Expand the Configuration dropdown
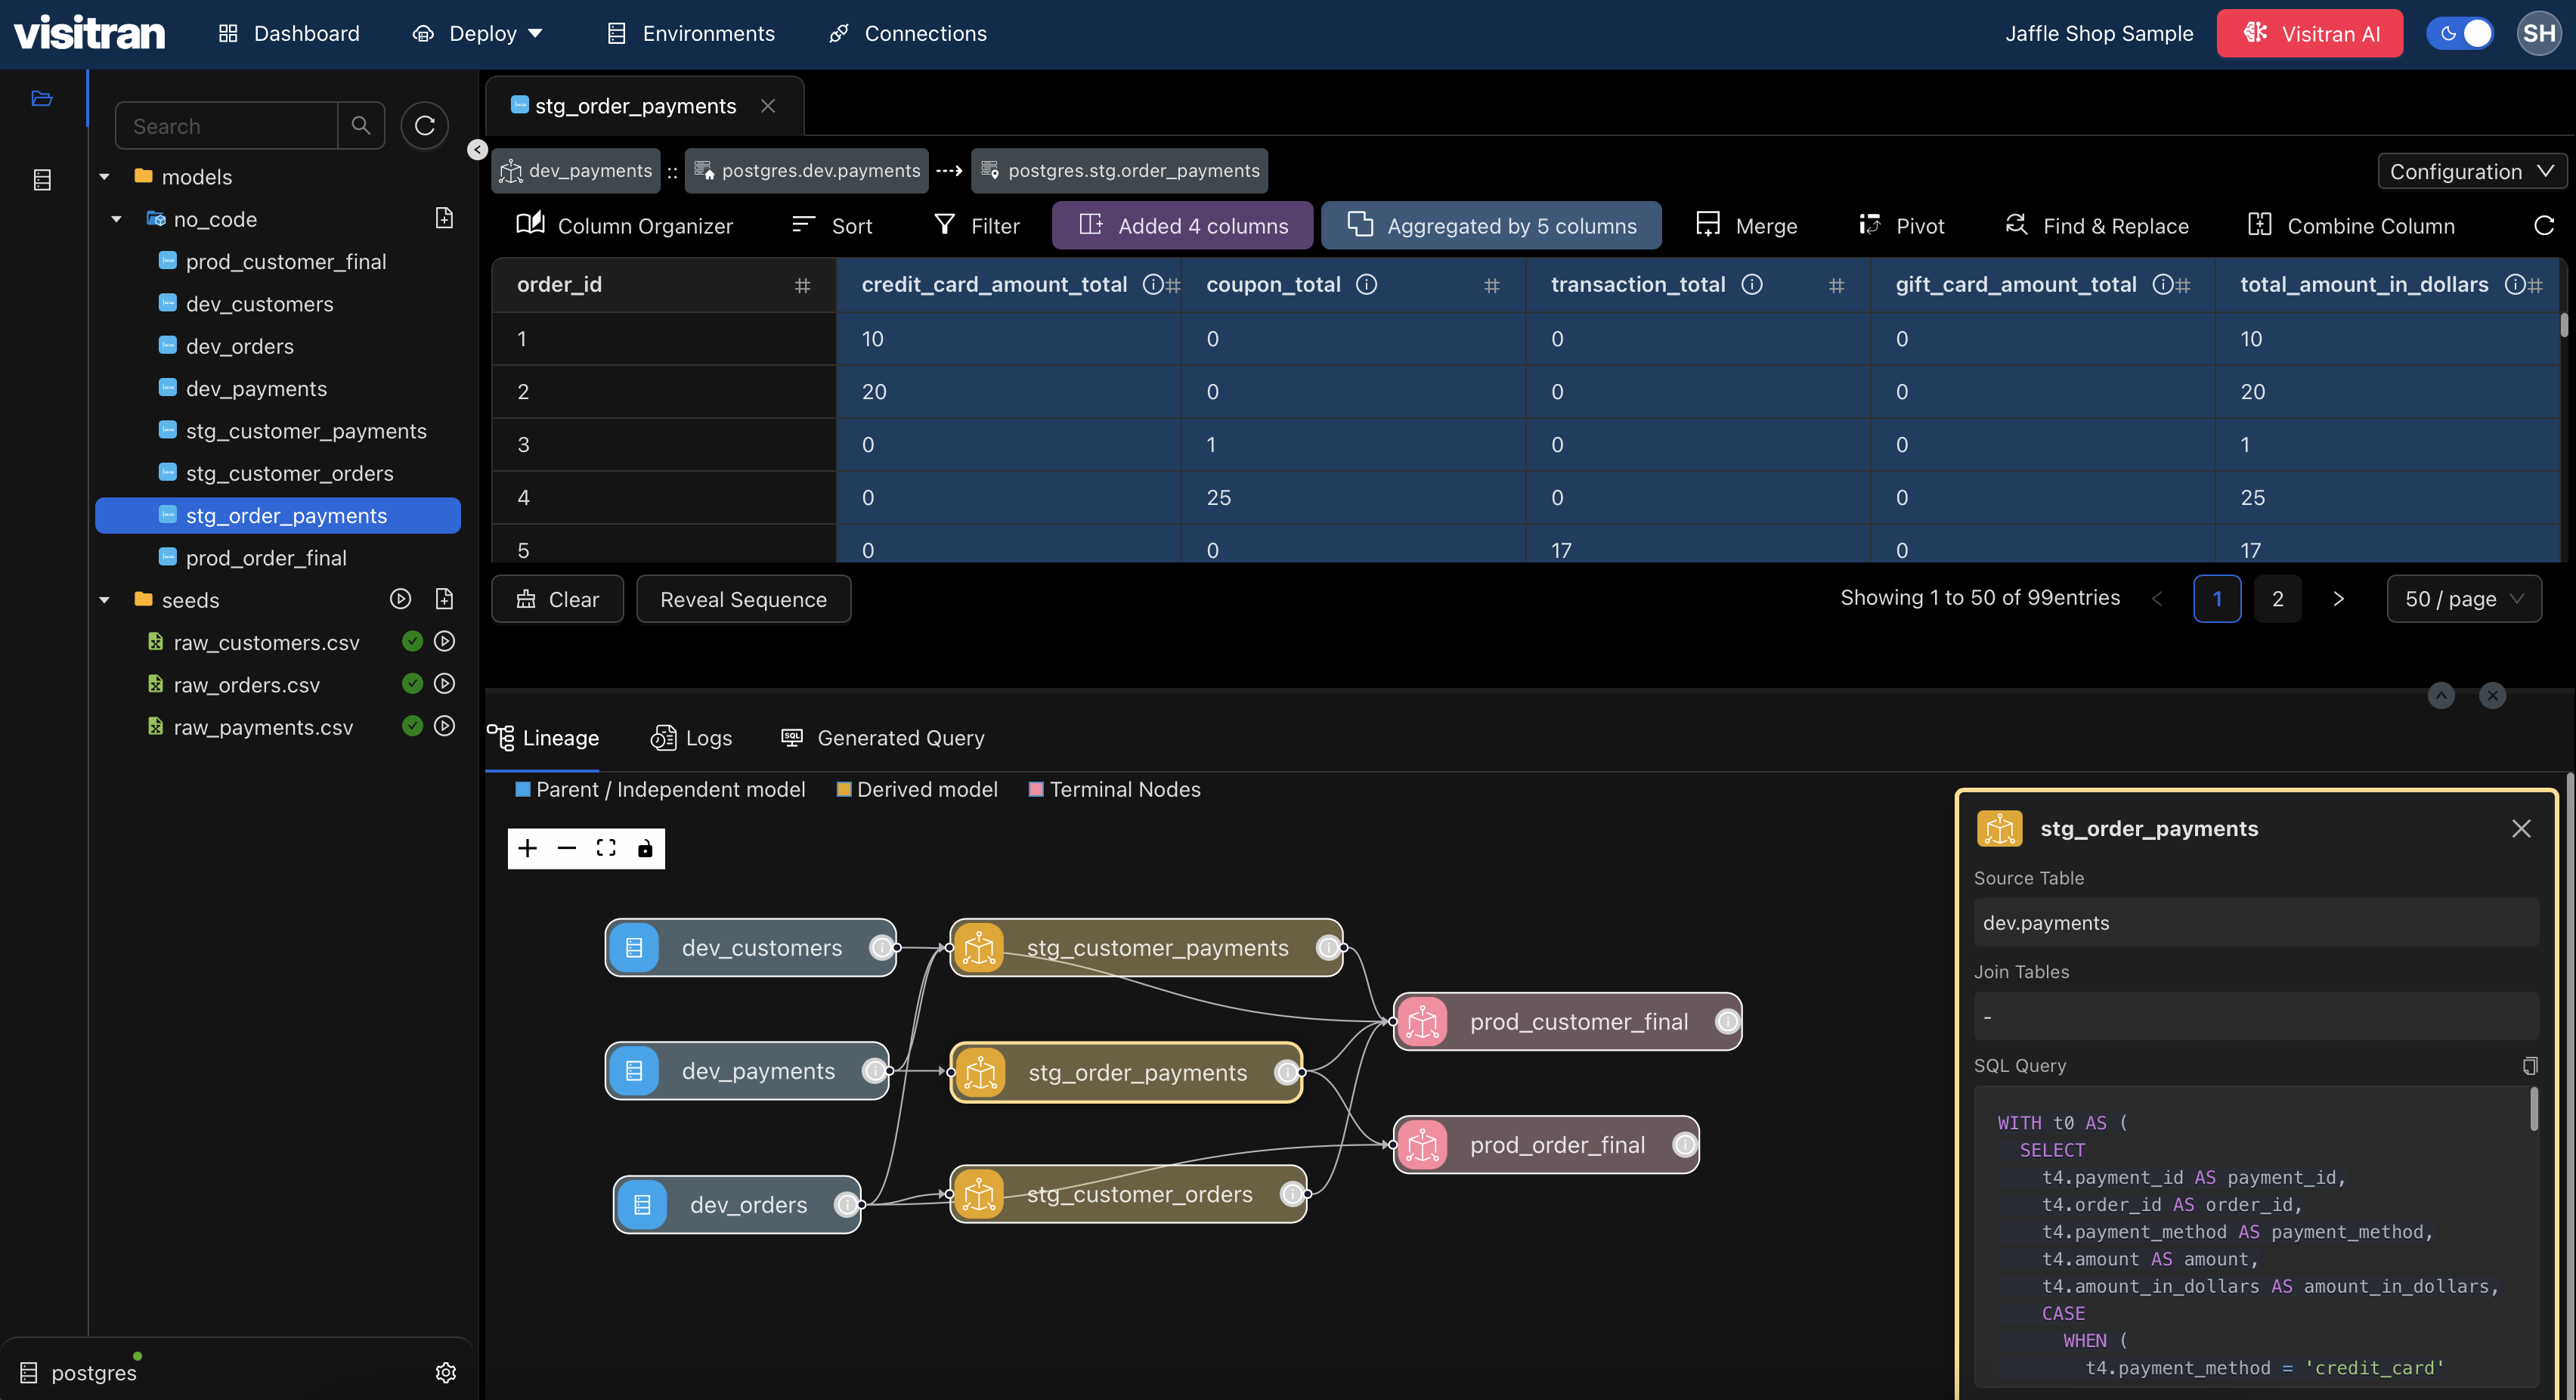 (x=2472, y=171)
